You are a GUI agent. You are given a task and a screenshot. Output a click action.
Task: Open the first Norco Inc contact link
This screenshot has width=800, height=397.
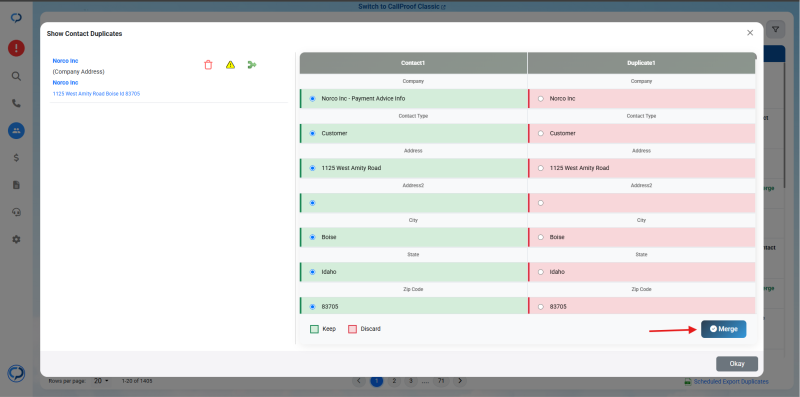coord(65,61)
